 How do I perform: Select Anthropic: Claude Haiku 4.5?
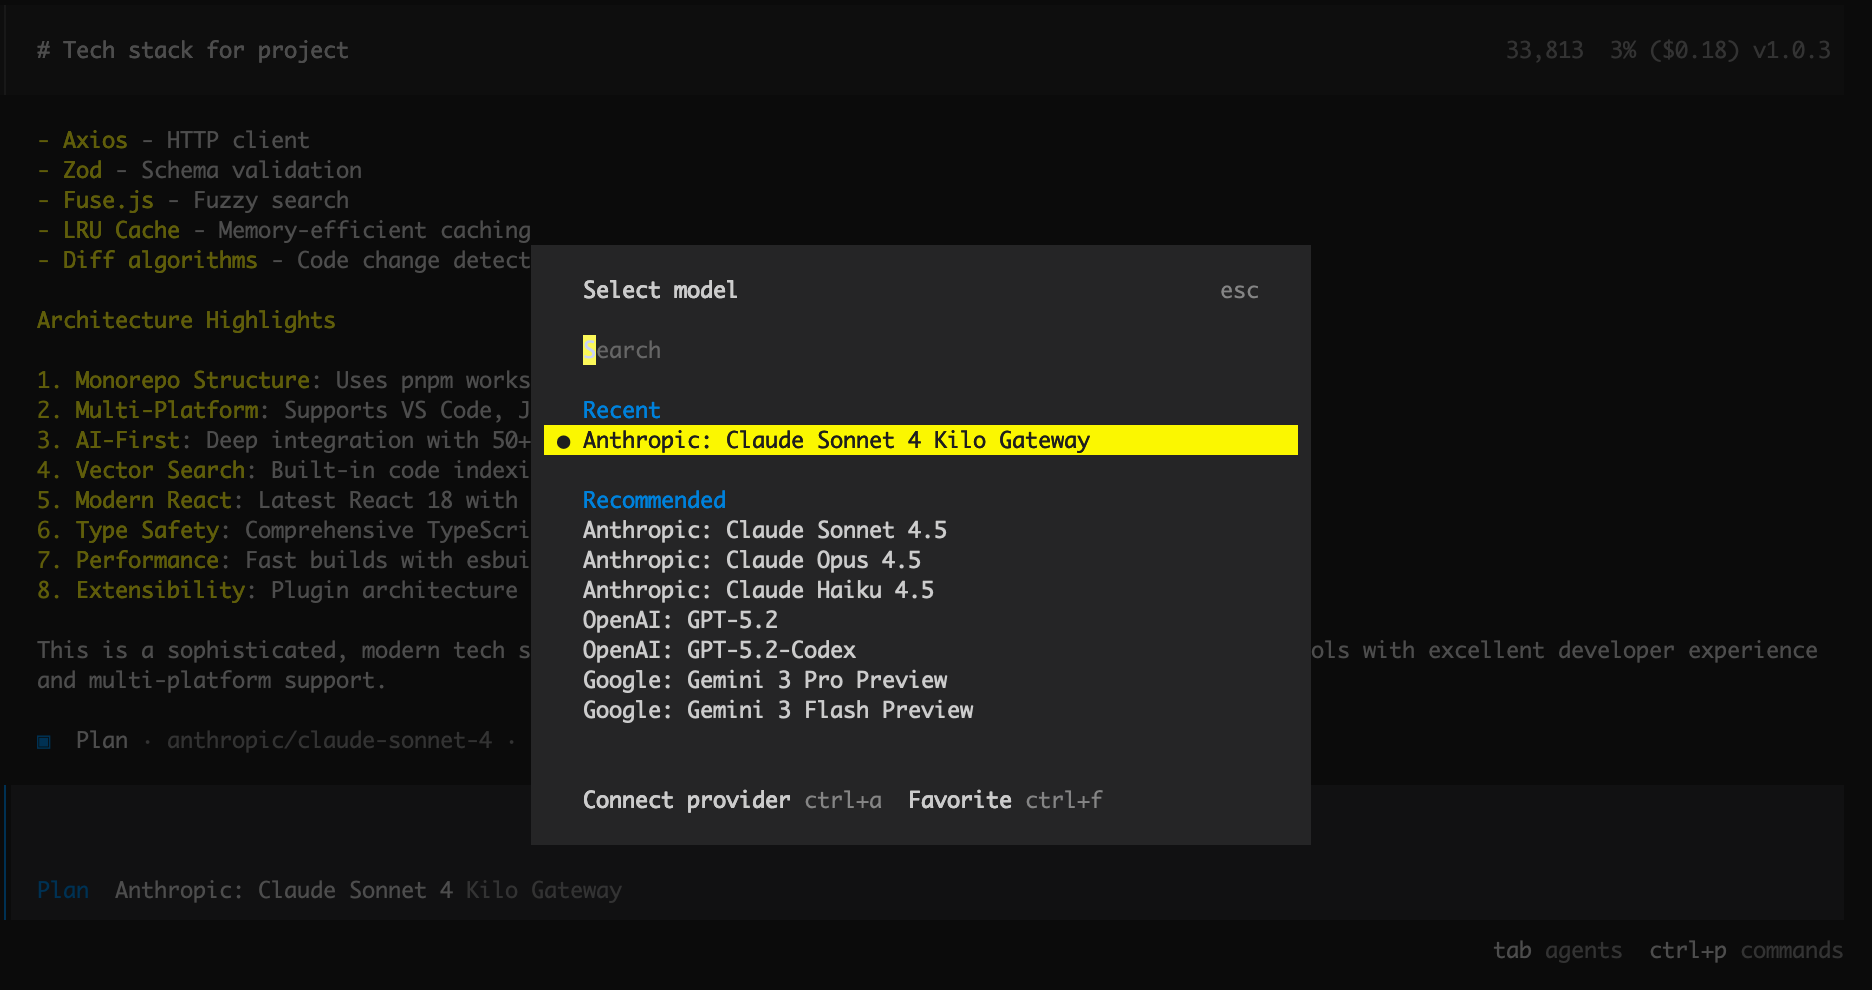point(758,590)
